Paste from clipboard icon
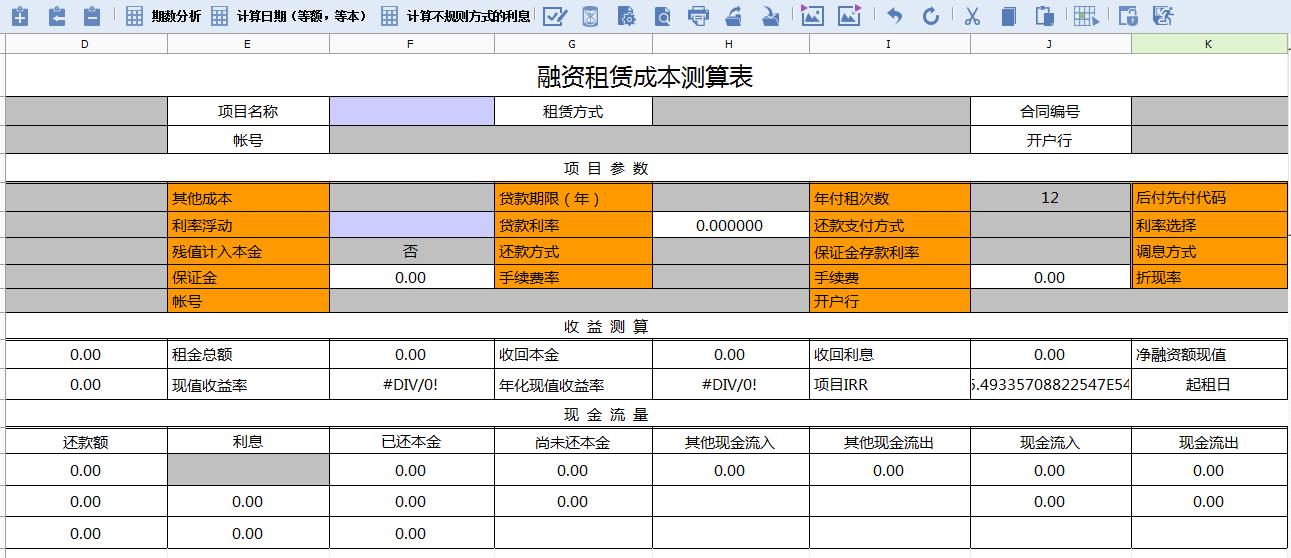The width and height of the screenshot is (1291, 558). click(1044, 16)
